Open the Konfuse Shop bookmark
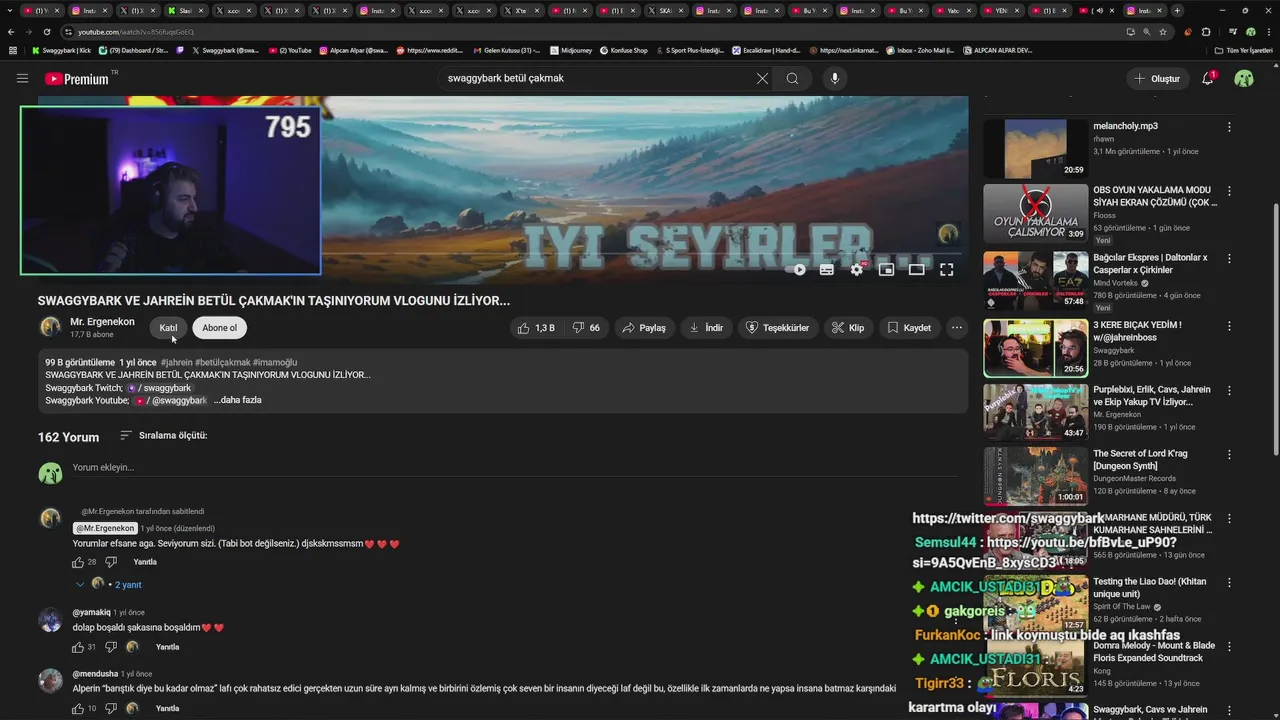This screenshot has height=720, width=1280. tap(624, 50)
